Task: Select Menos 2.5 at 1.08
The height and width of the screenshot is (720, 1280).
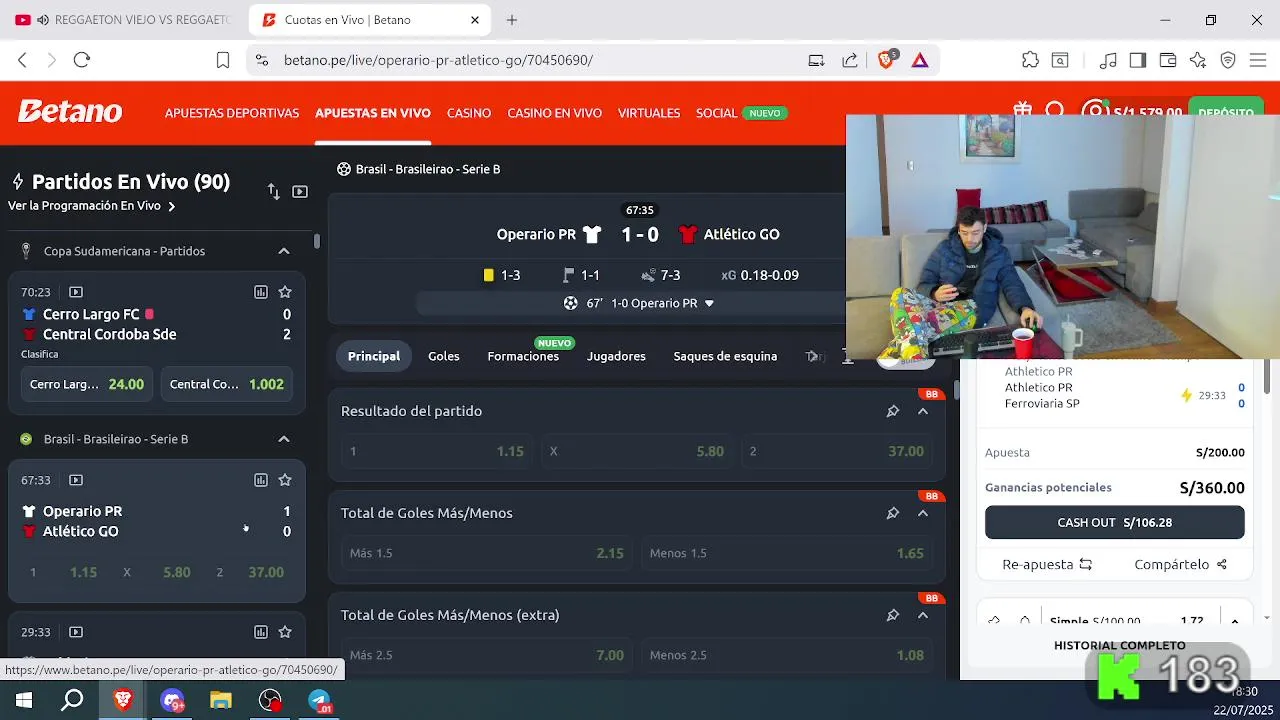Action: tap(787, 655)
